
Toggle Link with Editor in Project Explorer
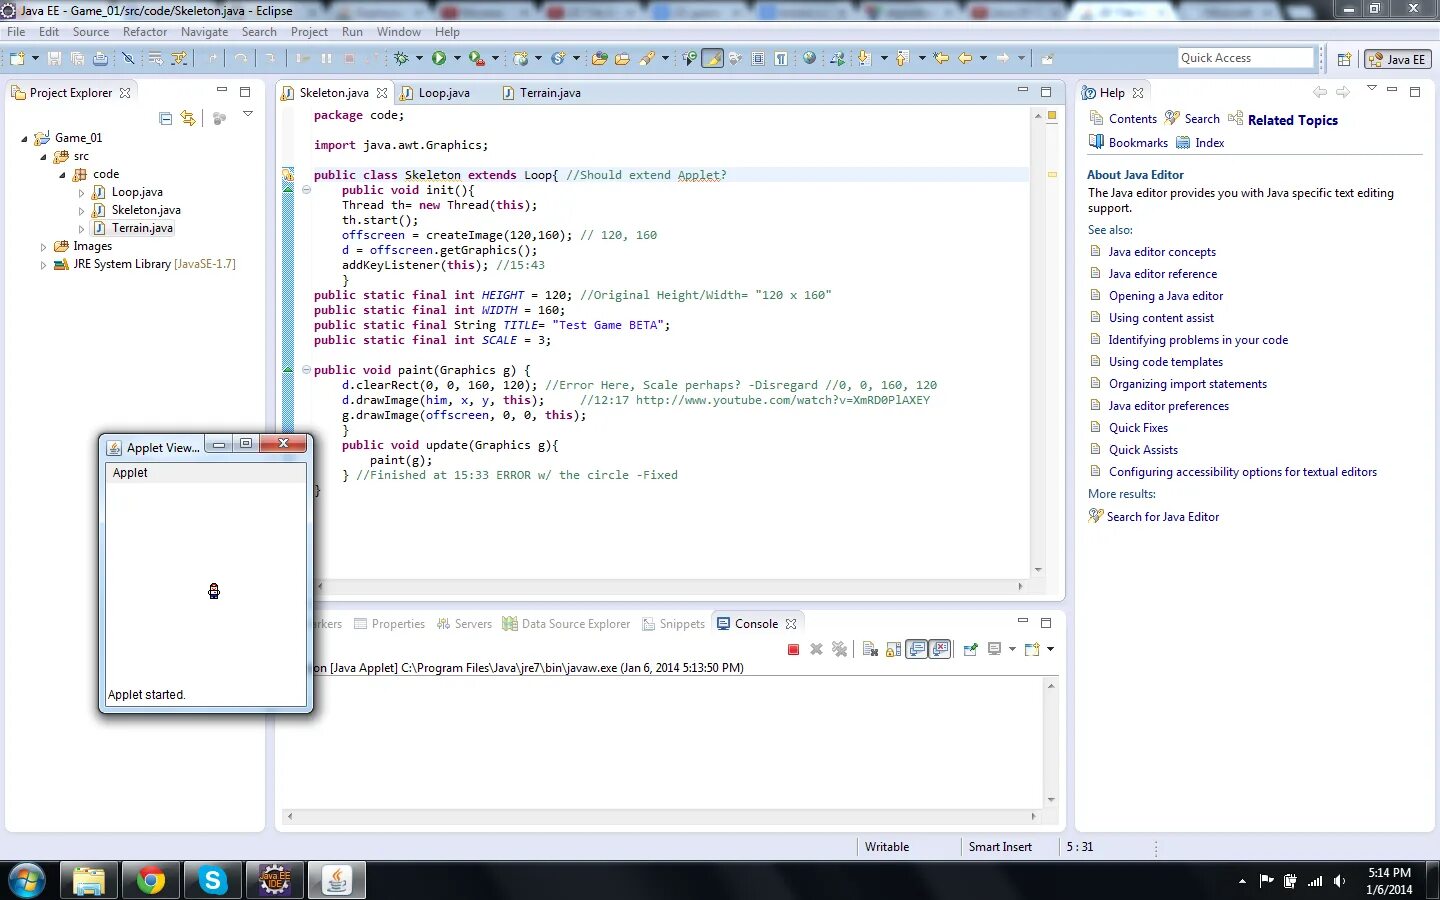click(x=188, y=119)
